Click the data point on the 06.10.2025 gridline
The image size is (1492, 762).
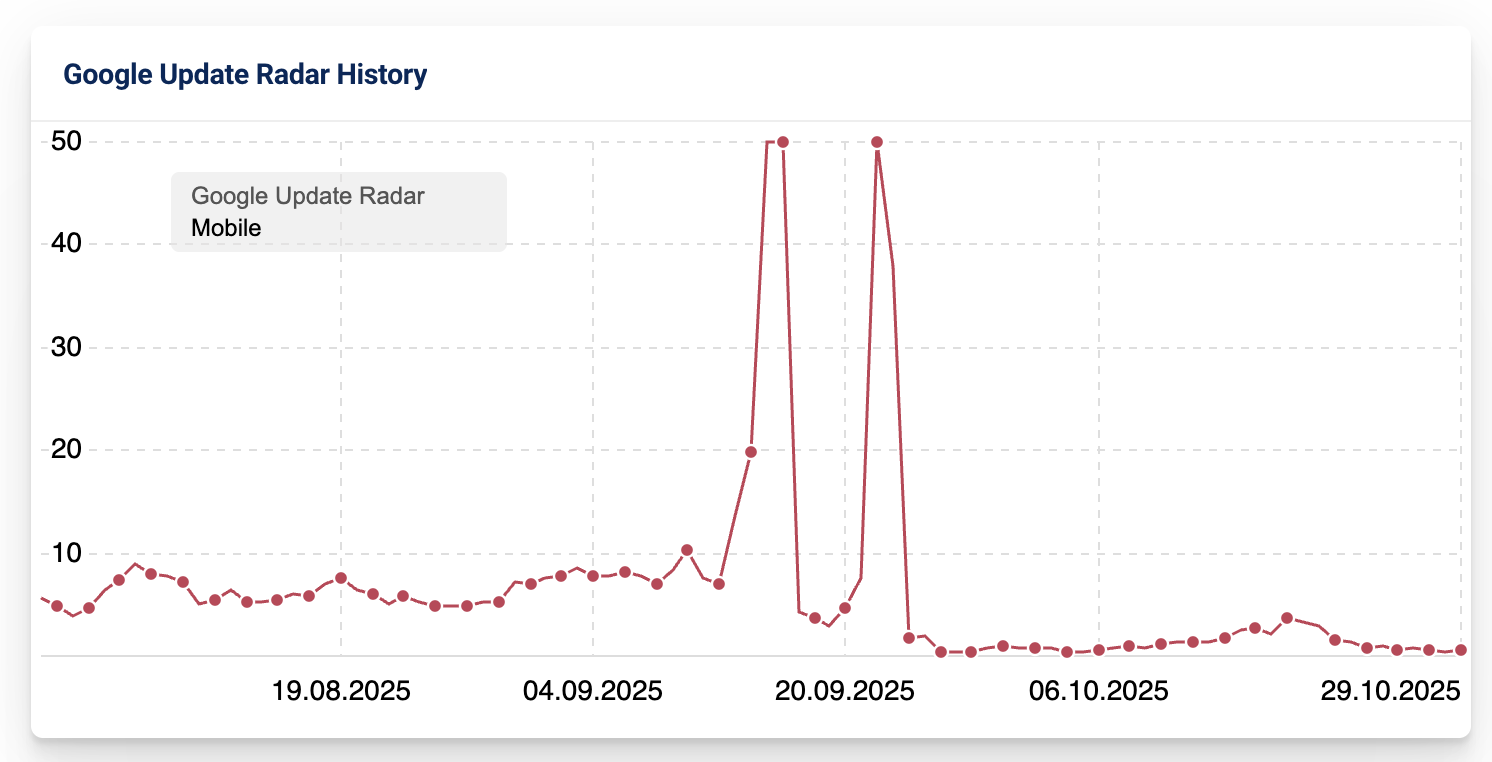[1099, 650]
